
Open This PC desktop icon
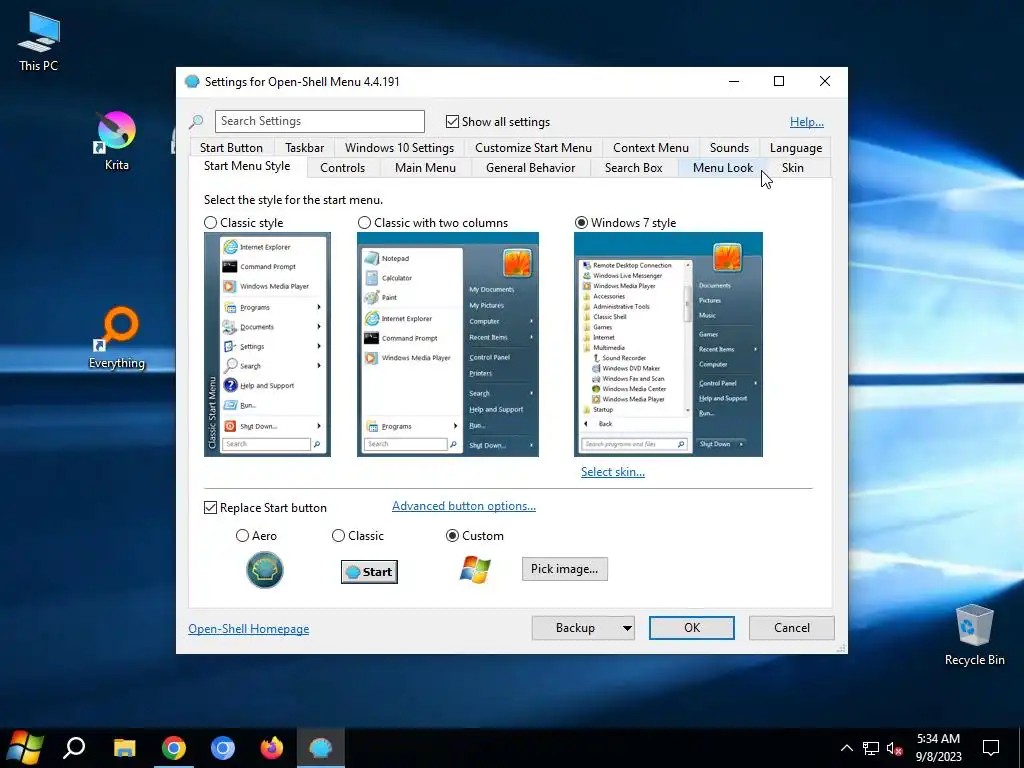coord(39,42)
